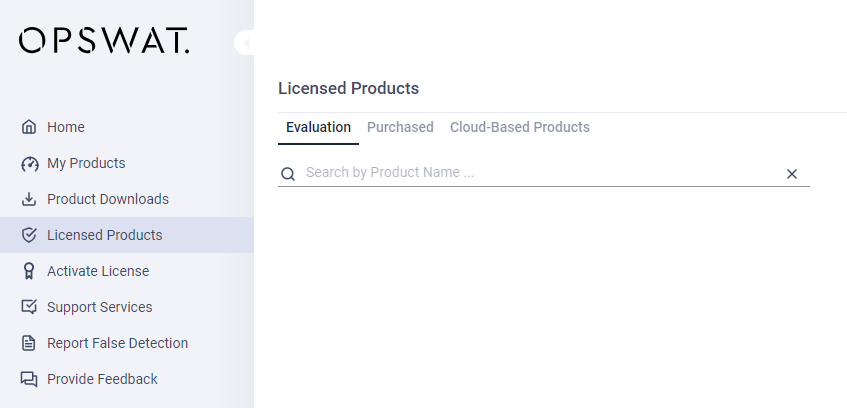Image resolution: width=847 pixels, height=408 pixels.
Task: Open the My Products page
Action: [86, 163]
